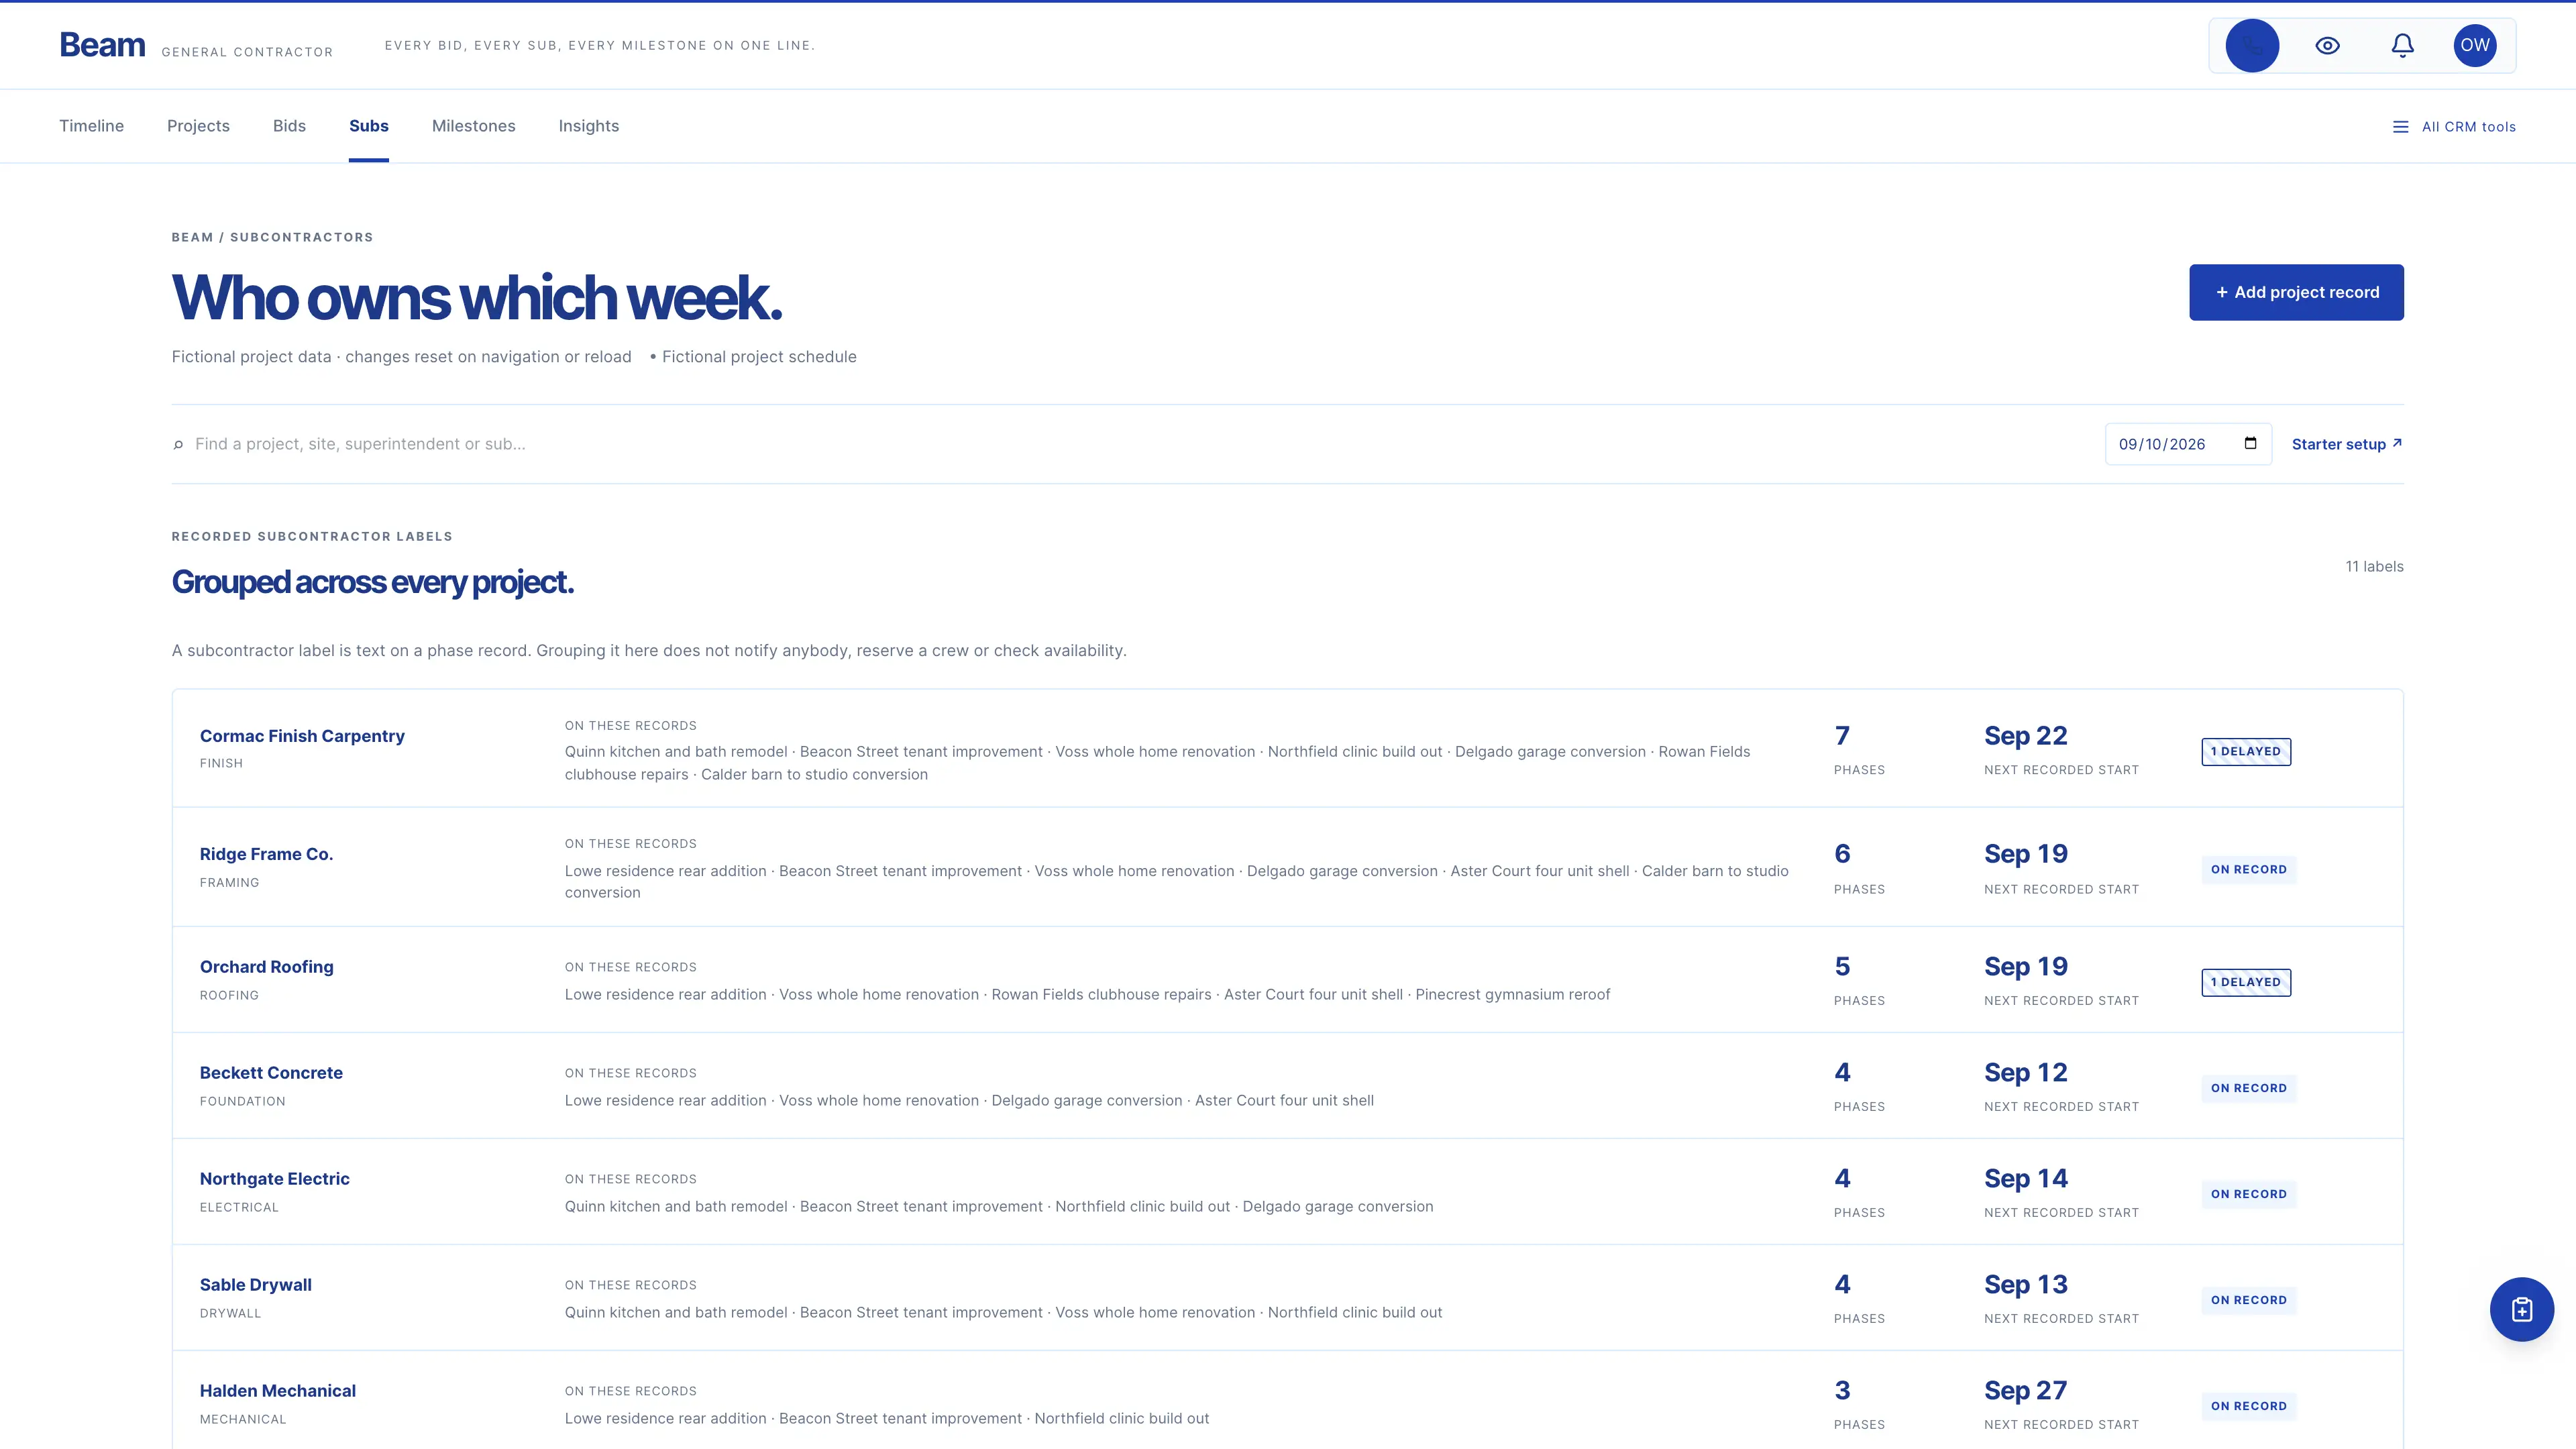Toggle the eye visibility icon
The width and height of the screenshot is (2576, 1449).
pyautogui.click(x=2327, y=45)
